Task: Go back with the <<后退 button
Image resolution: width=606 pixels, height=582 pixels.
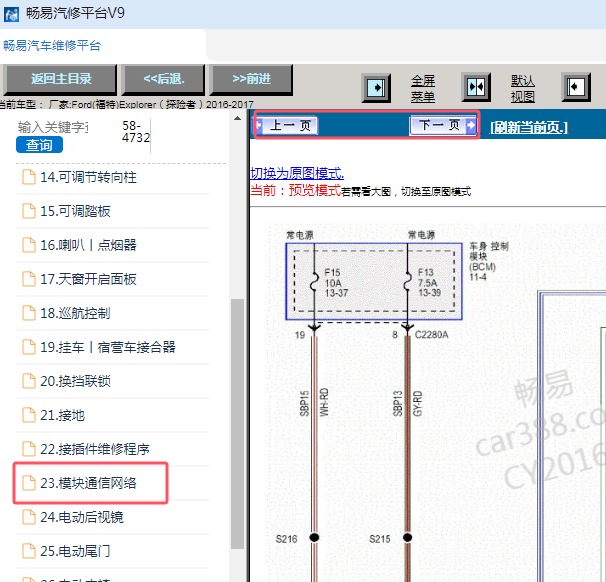Action: (163, 79)
